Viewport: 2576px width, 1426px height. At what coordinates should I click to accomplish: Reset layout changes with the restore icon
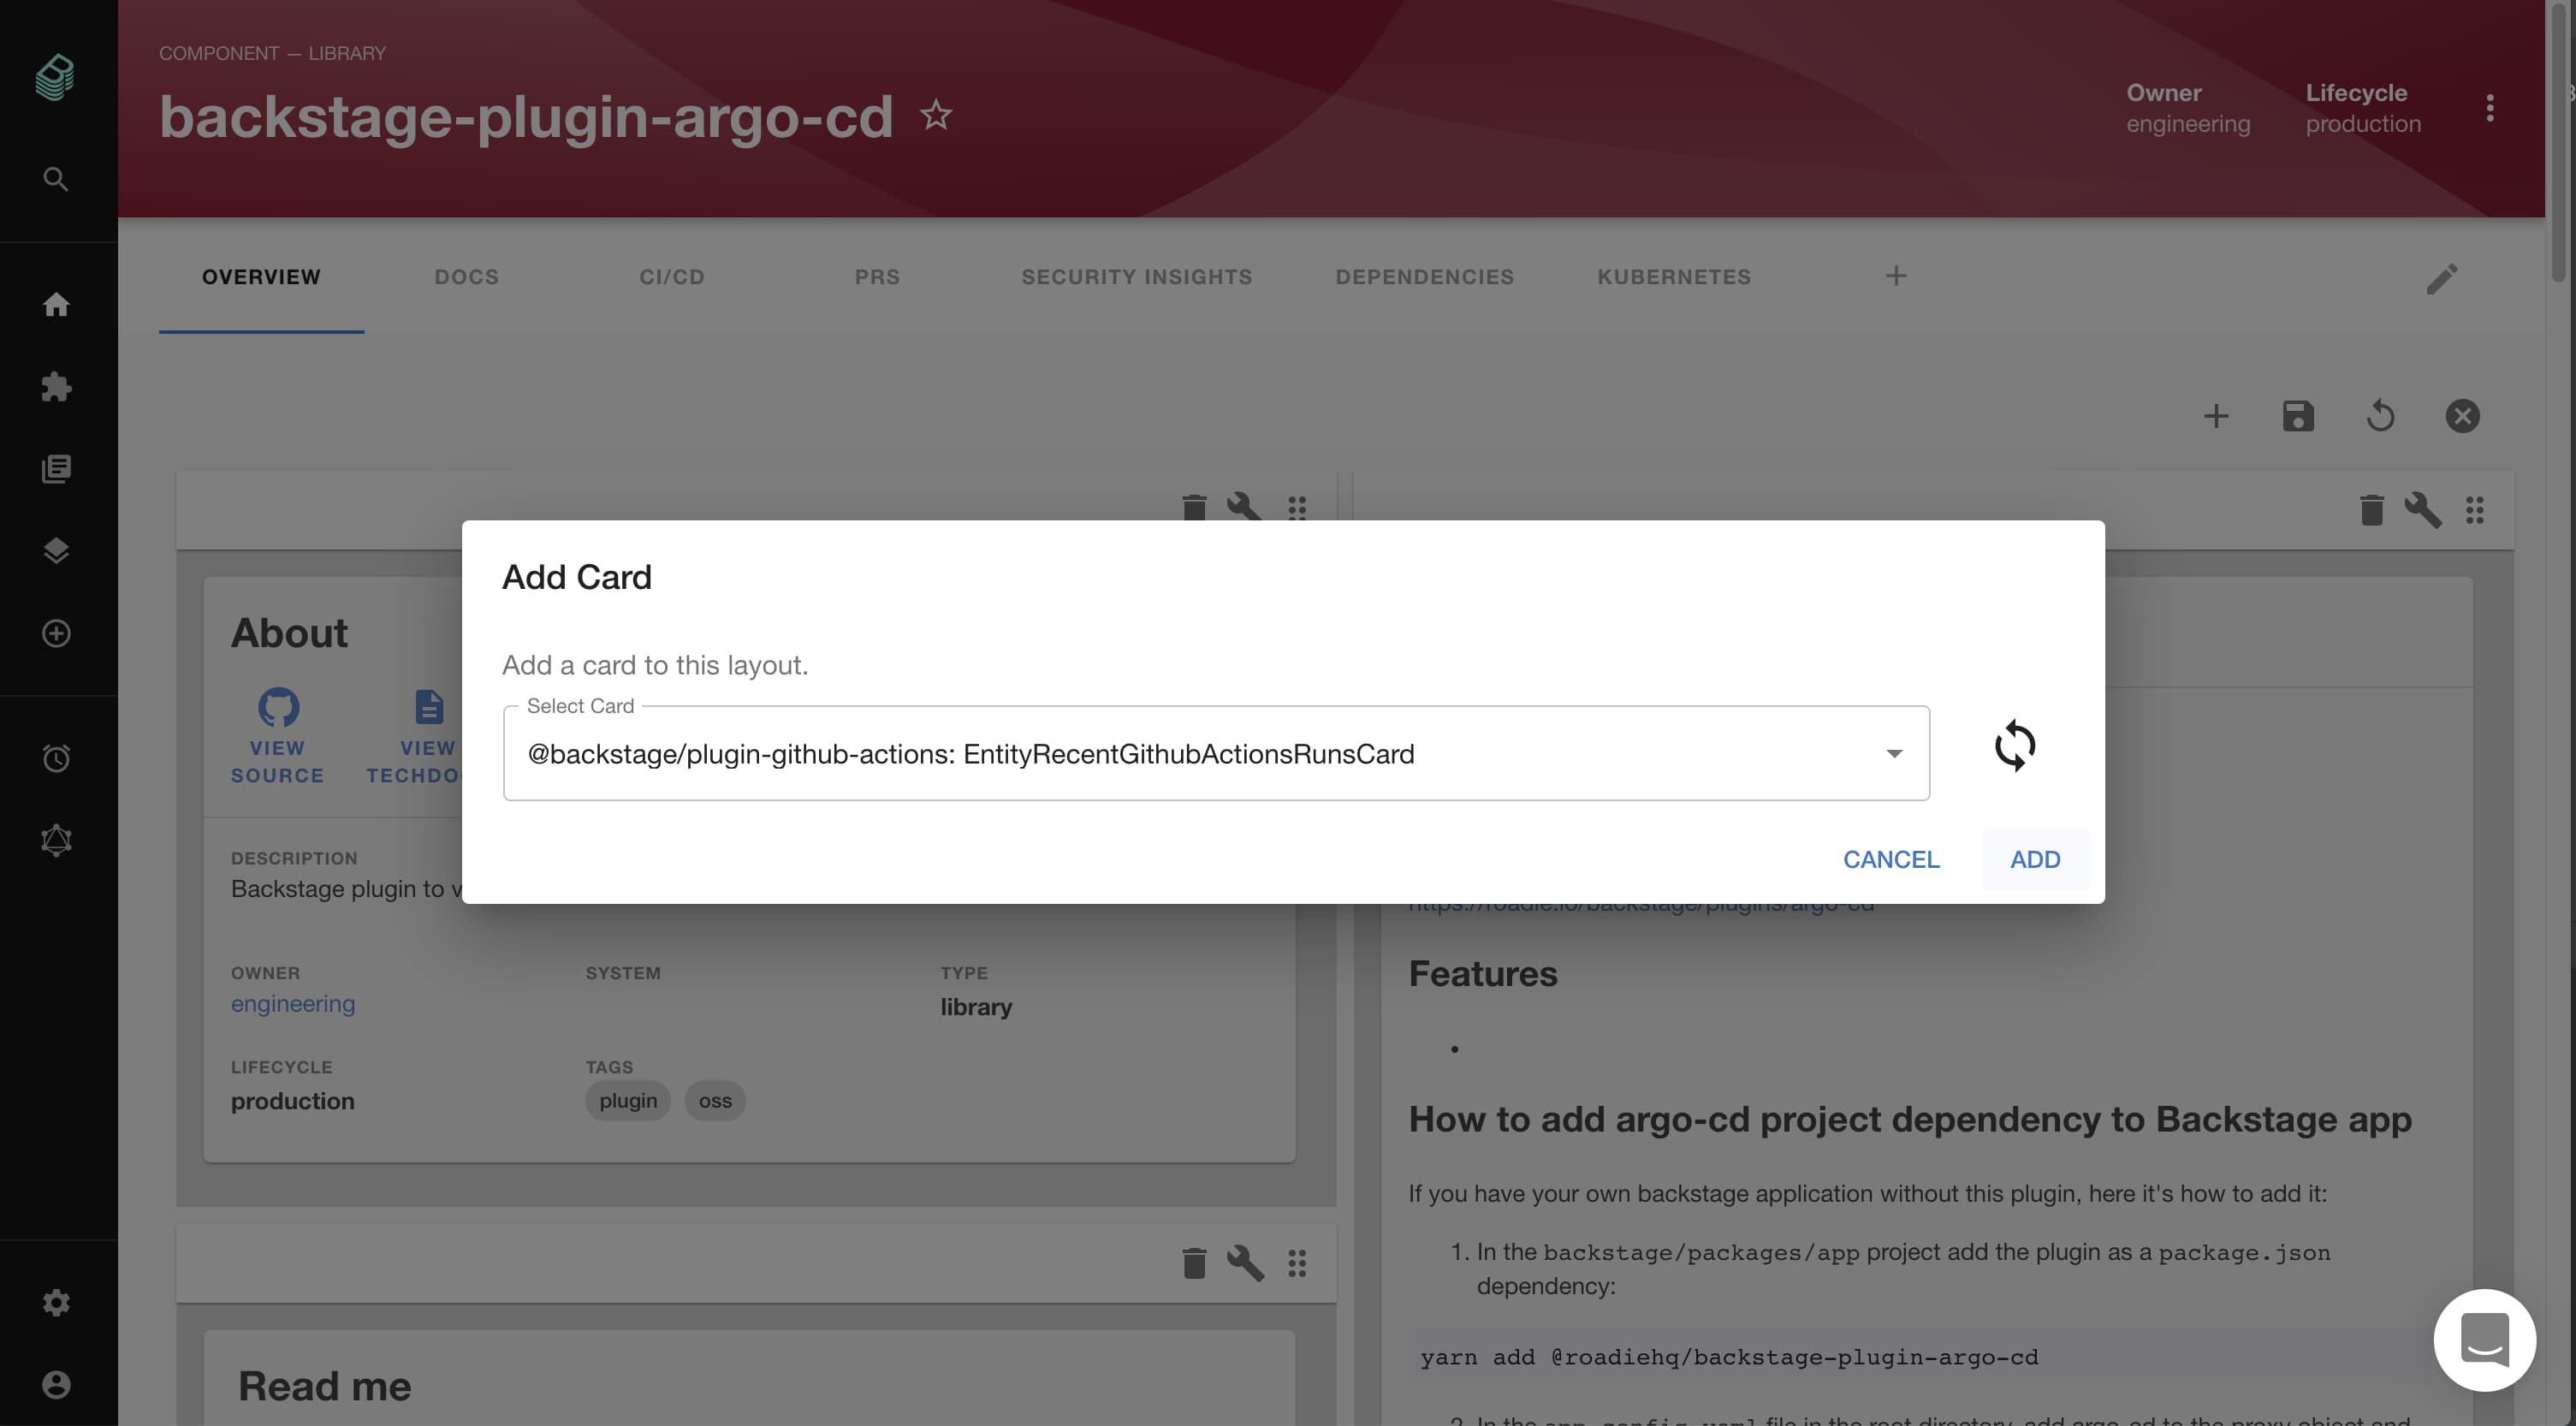point(2381,416)
